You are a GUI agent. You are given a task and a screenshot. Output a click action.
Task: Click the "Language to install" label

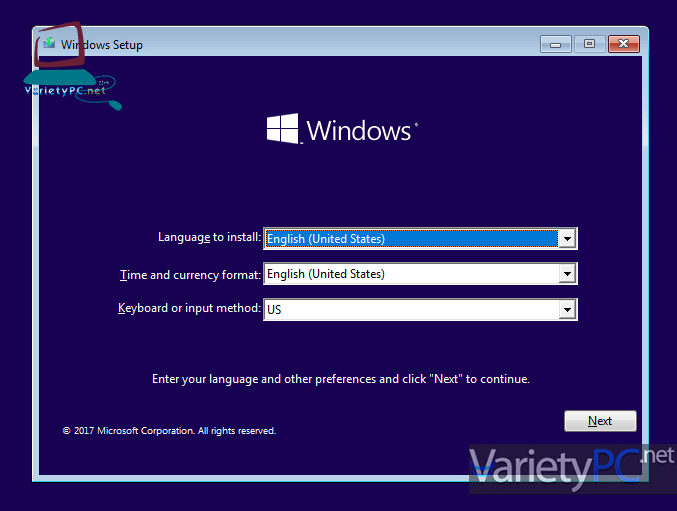[x=209, y=238]
